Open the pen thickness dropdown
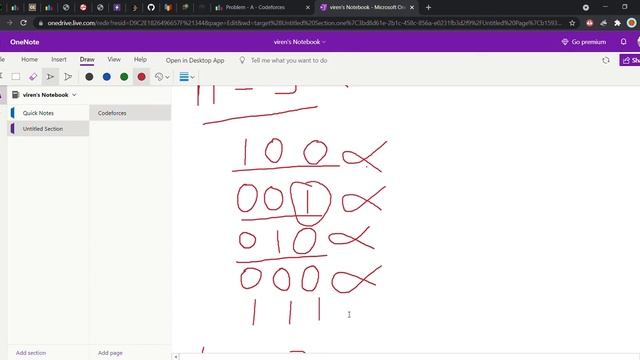The width and height of the screenshot is (640, 360). point(187,77)
